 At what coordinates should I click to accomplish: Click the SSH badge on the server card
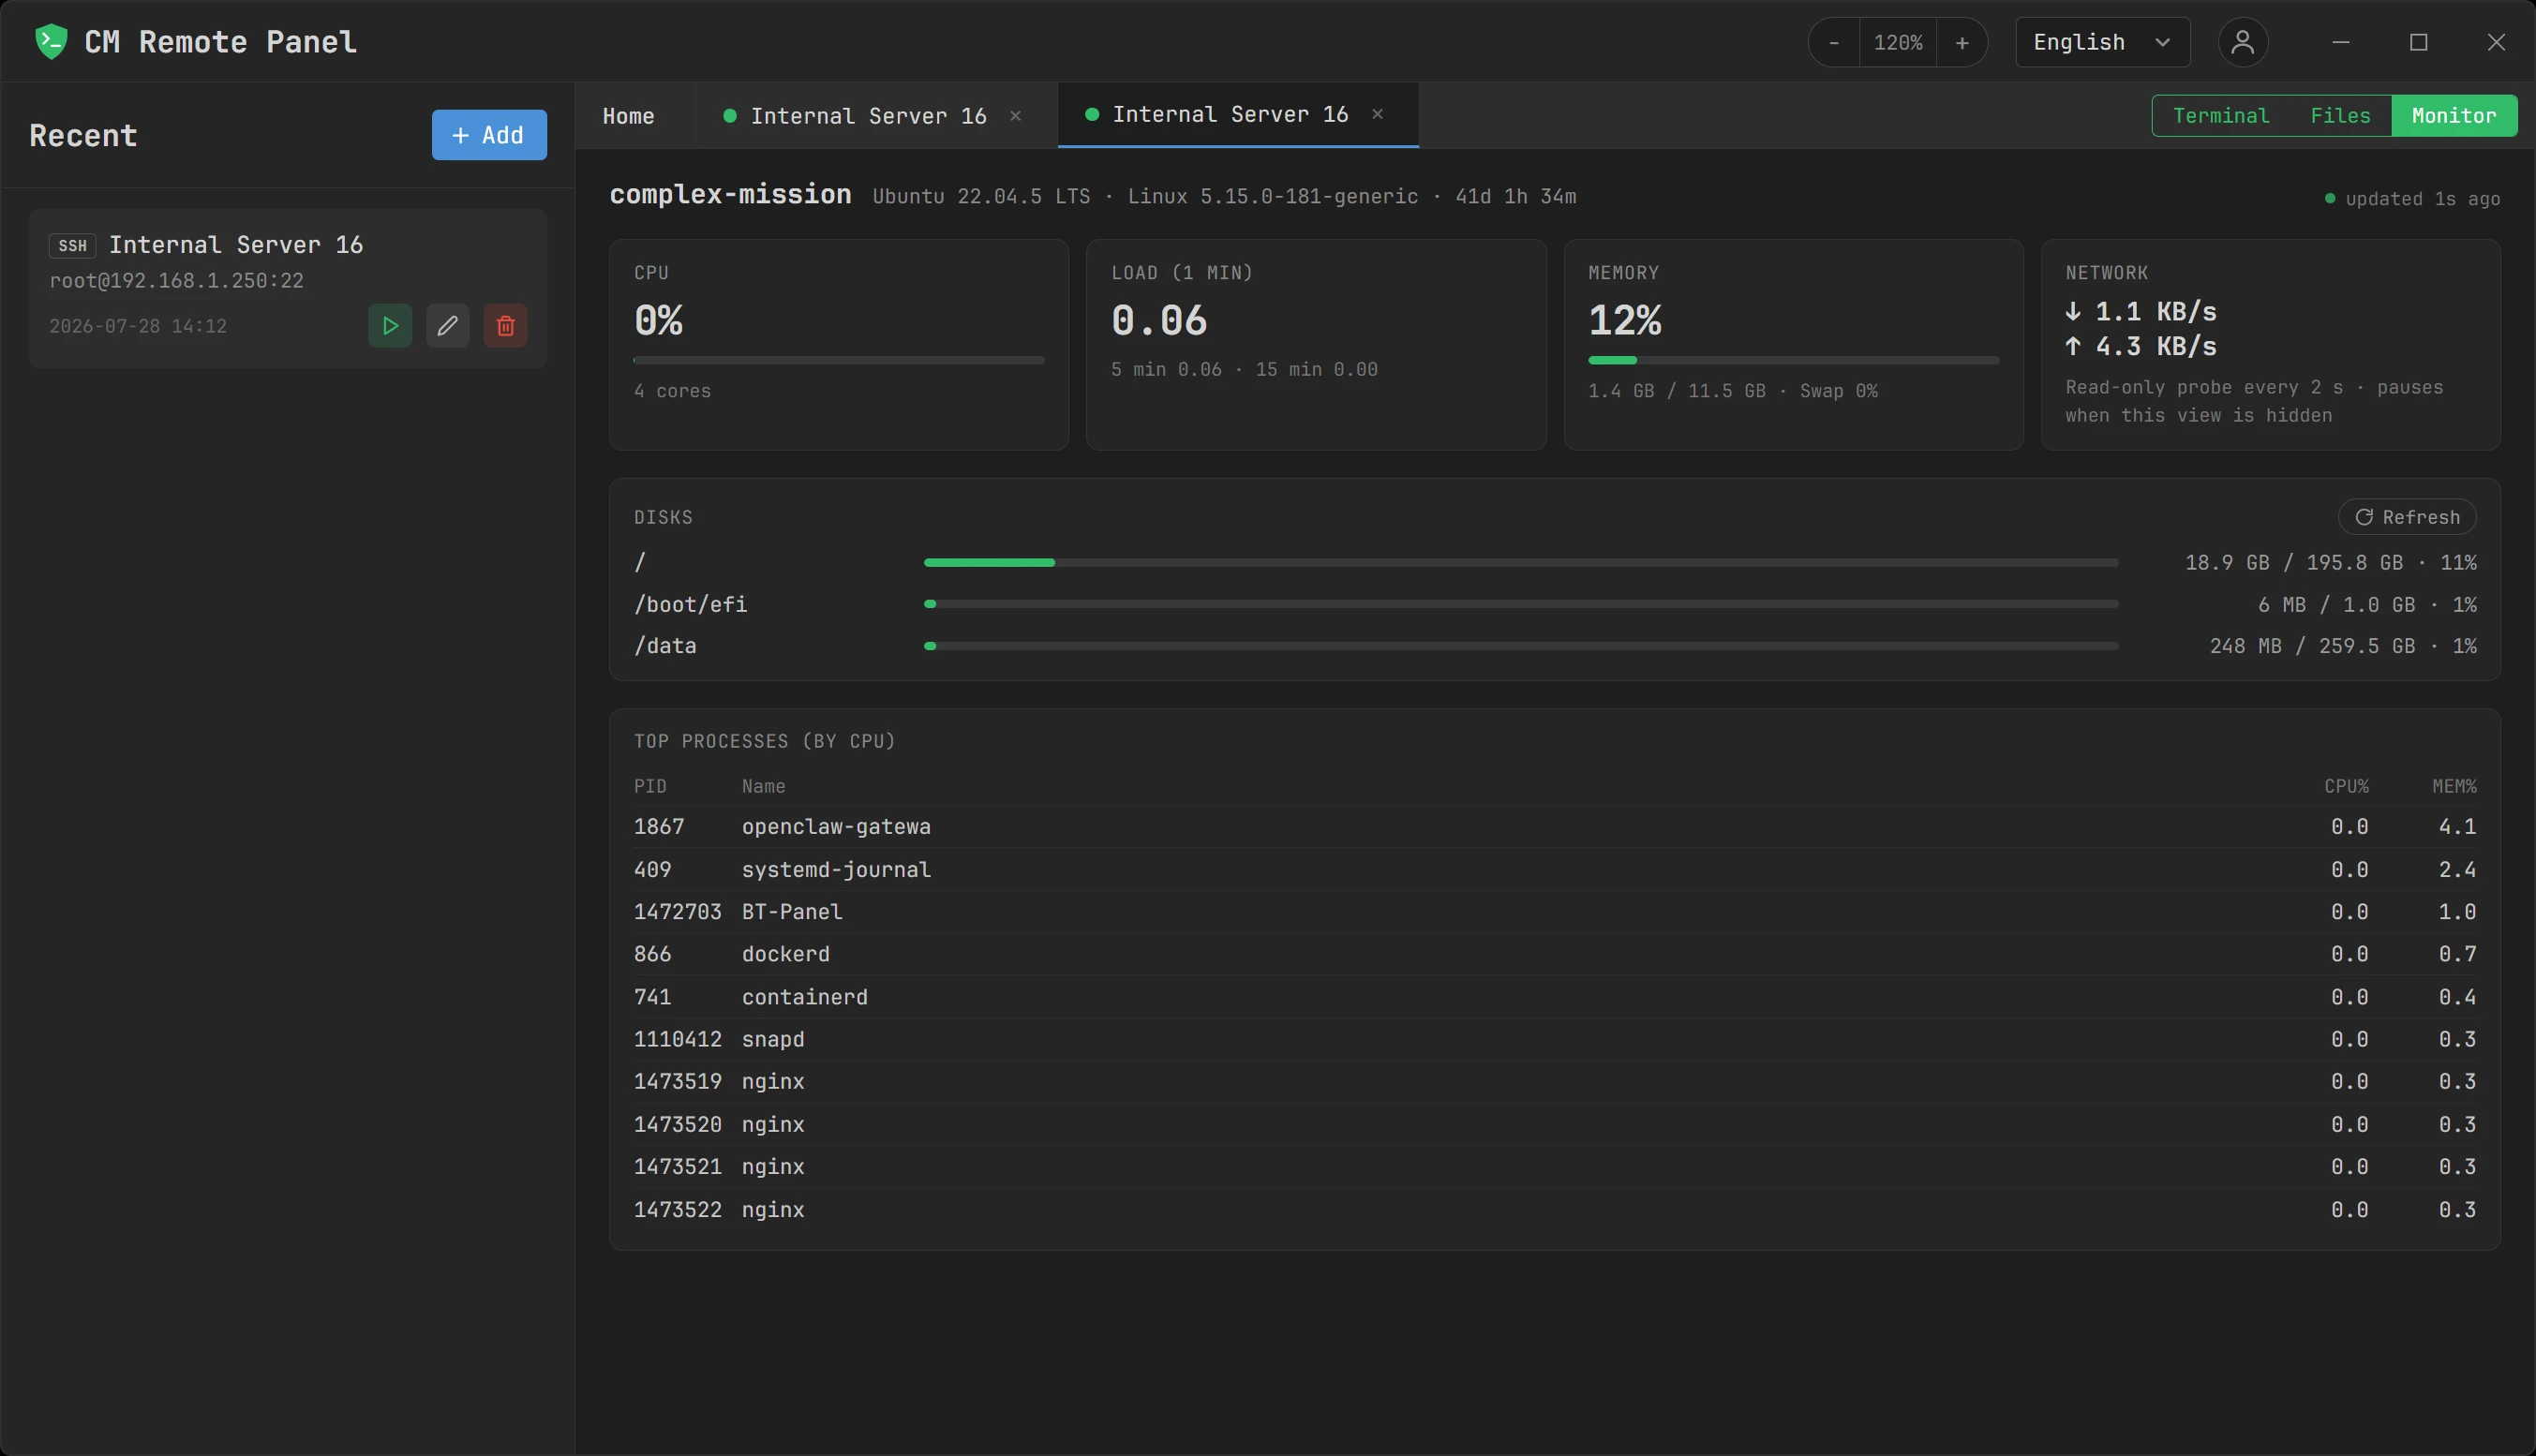pyautogui.click(x=72, y=246)
